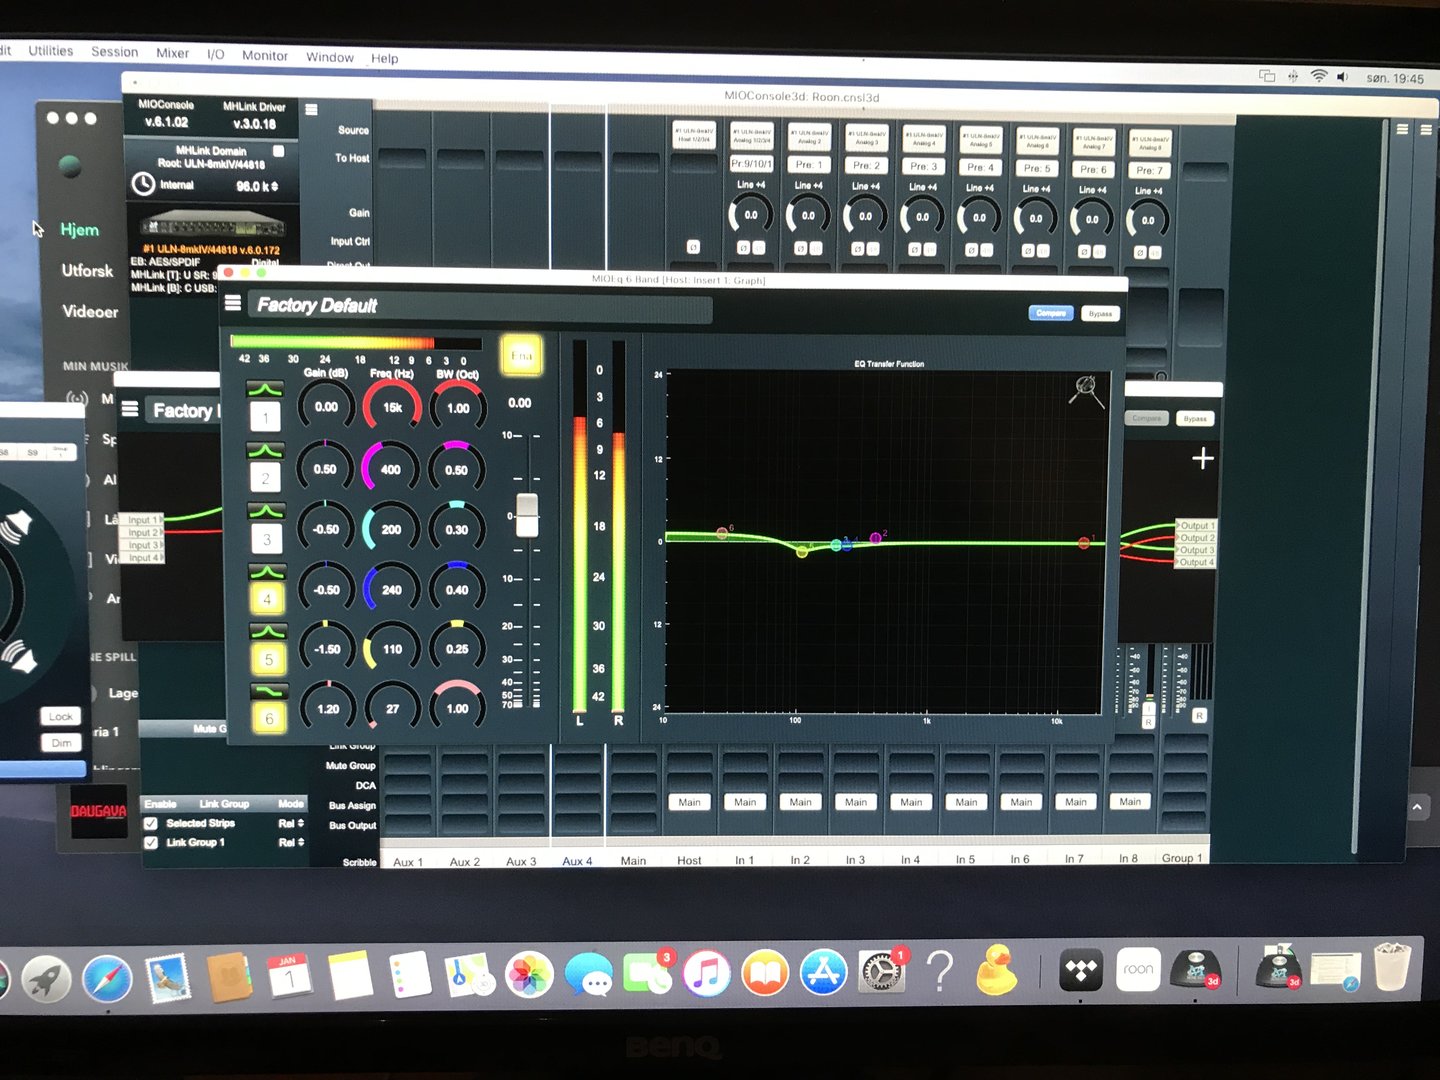The image size is (1440, 1080).
Task: Click the EQ master gain fader handle
Action: [x=527, y=514]
